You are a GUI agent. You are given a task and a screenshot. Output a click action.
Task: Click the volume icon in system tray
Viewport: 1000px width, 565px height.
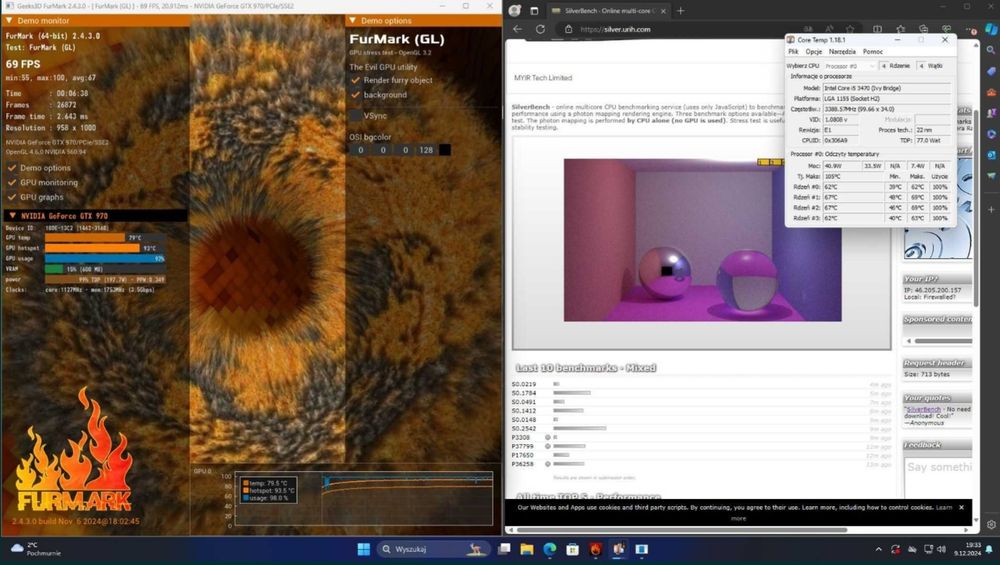pyautogui.click(x=941, y=549)
